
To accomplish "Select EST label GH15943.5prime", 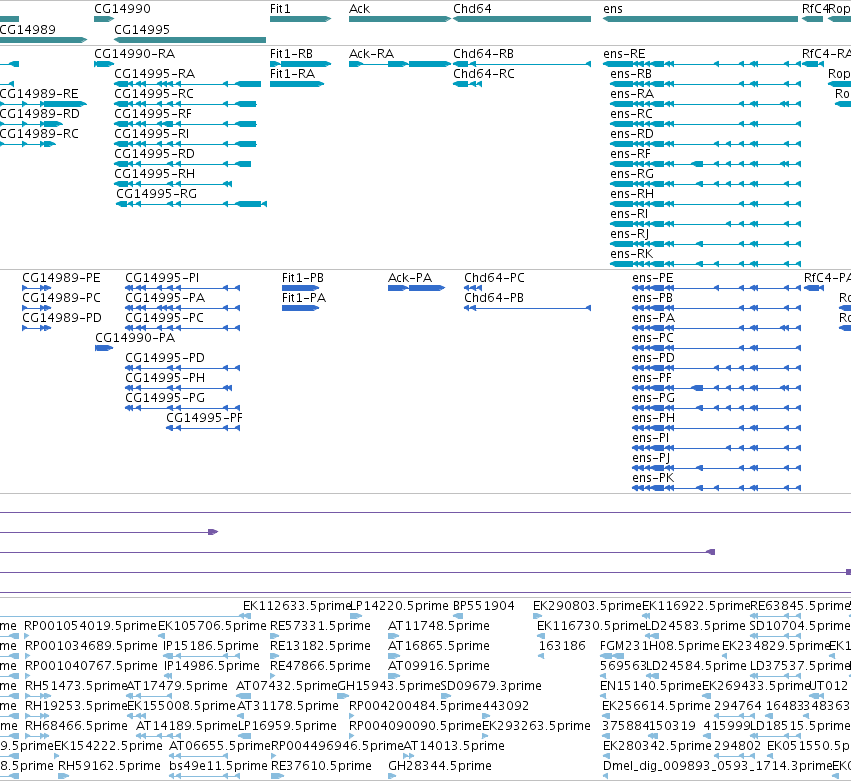I will tap(389, 686).
